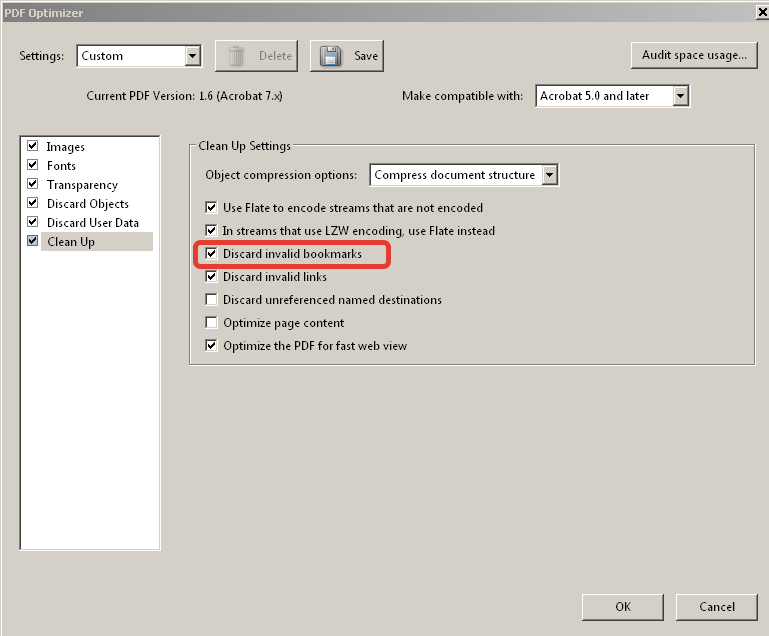
Task: Uncheck Discard invalid links
Action: click(x=211, y=277)
